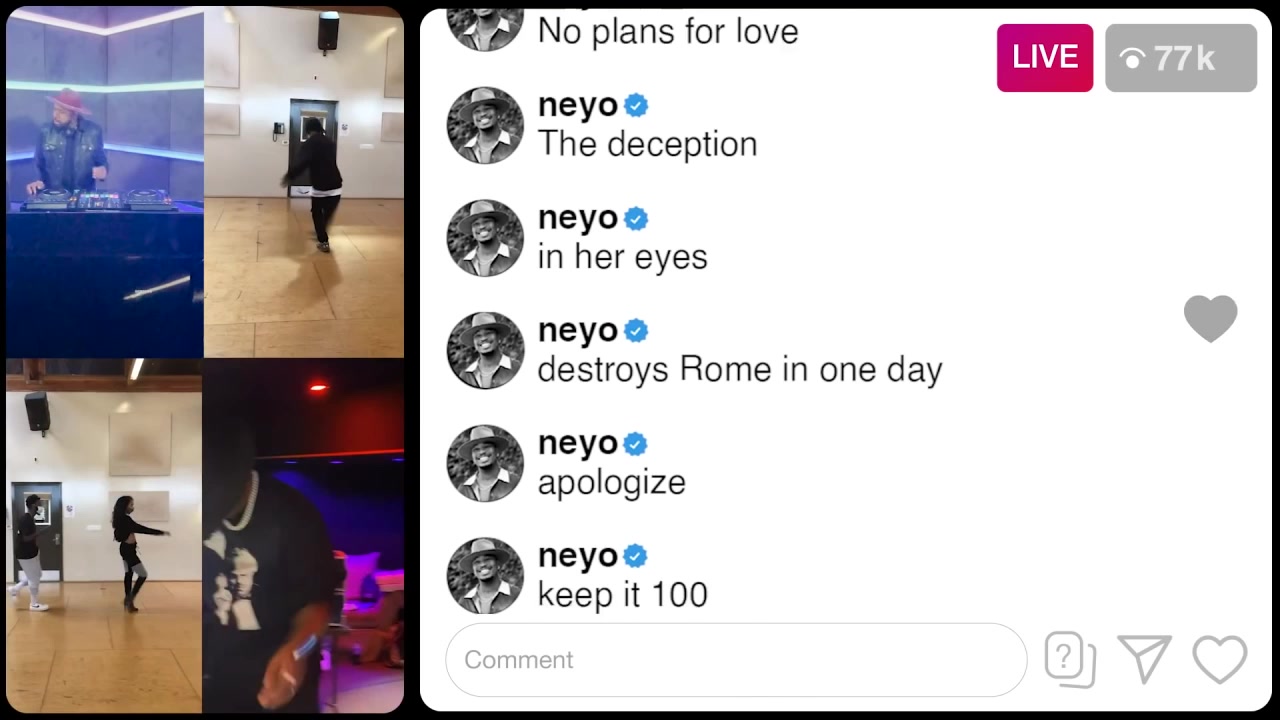The height and width of the screenshot is (720, 1280).
Task: Open neyo avatar next to 'in her eyes'
Action: (x=485, y=238)
